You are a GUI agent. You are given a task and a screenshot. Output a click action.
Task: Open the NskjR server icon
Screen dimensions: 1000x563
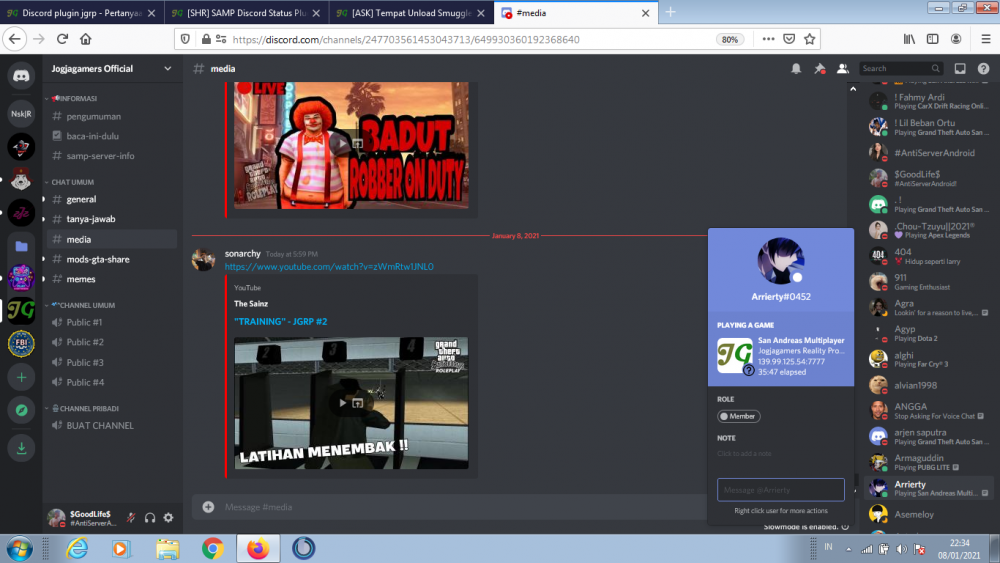[21, 113]
